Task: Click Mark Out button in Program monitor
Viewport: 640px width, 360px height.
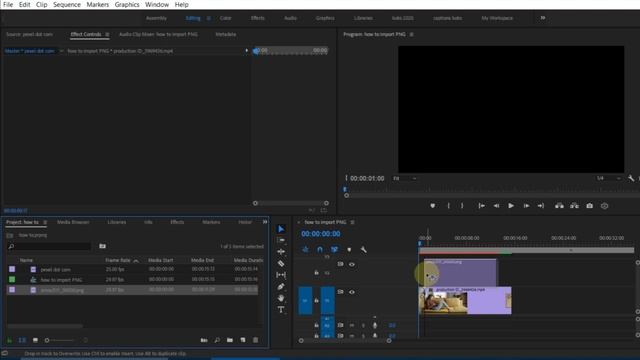Action: coord(462,206)
